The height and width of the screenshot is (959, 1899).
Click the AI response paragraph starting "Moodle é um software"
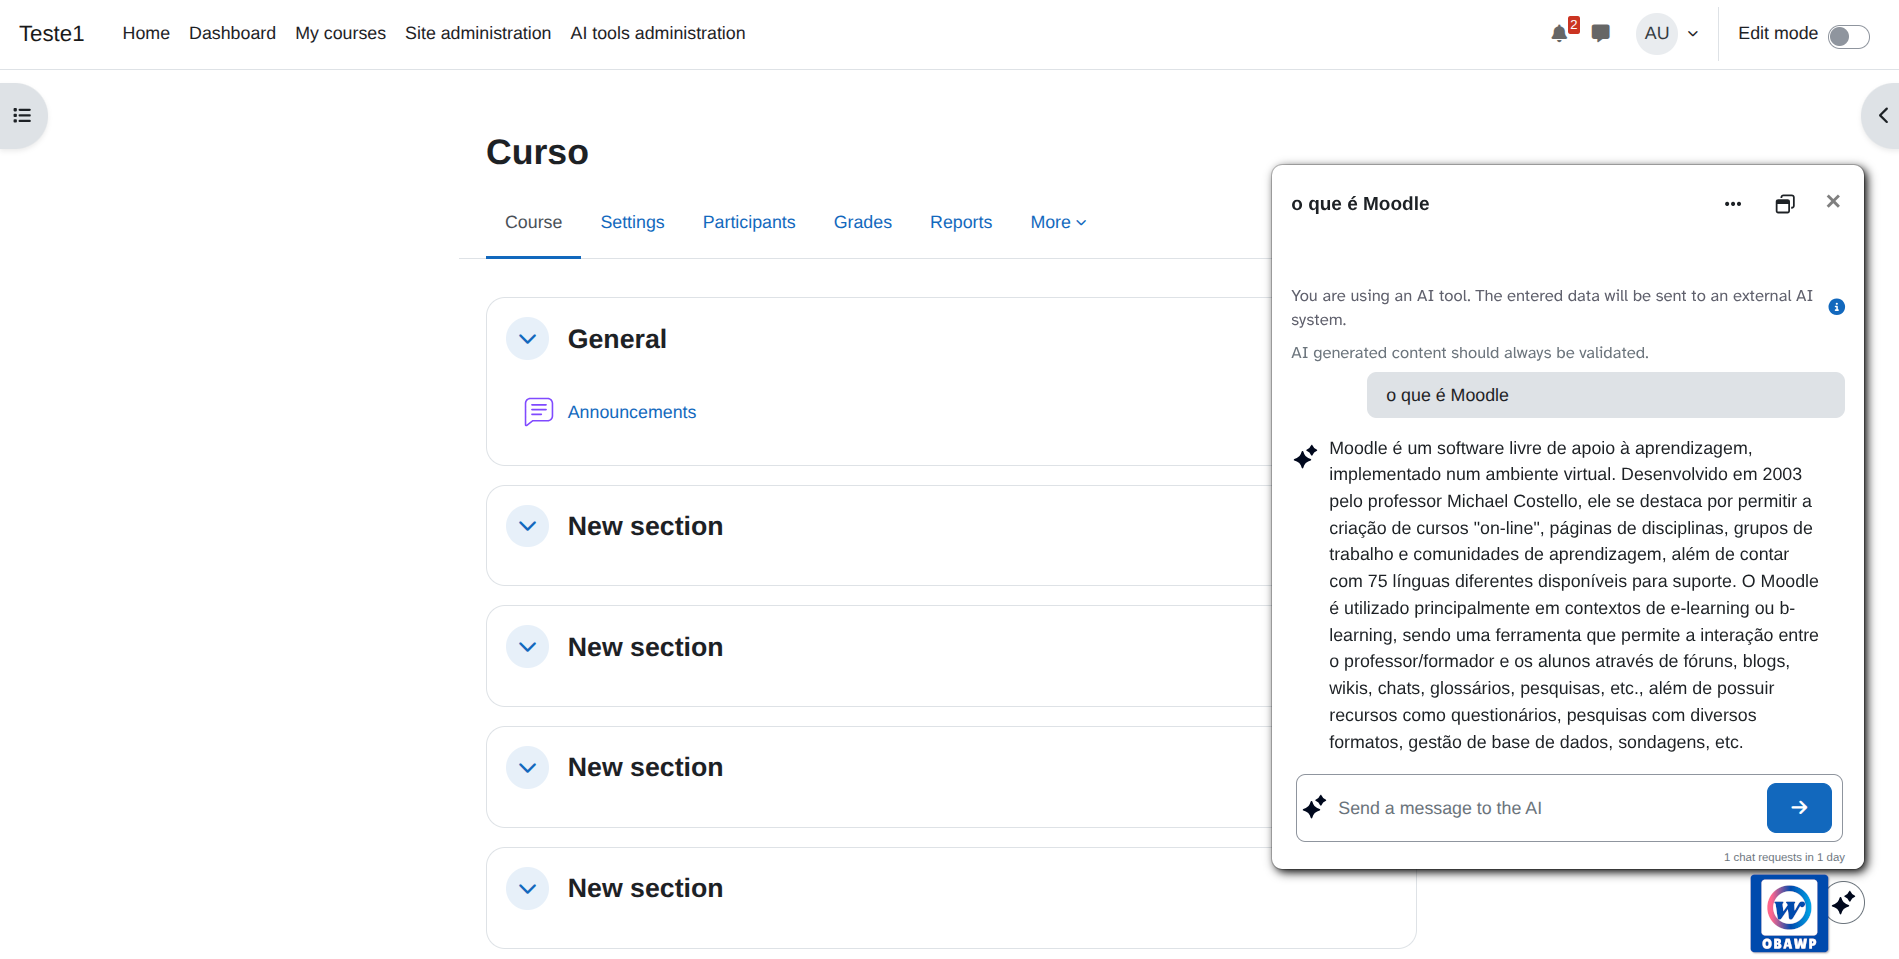coord(1574,595)
